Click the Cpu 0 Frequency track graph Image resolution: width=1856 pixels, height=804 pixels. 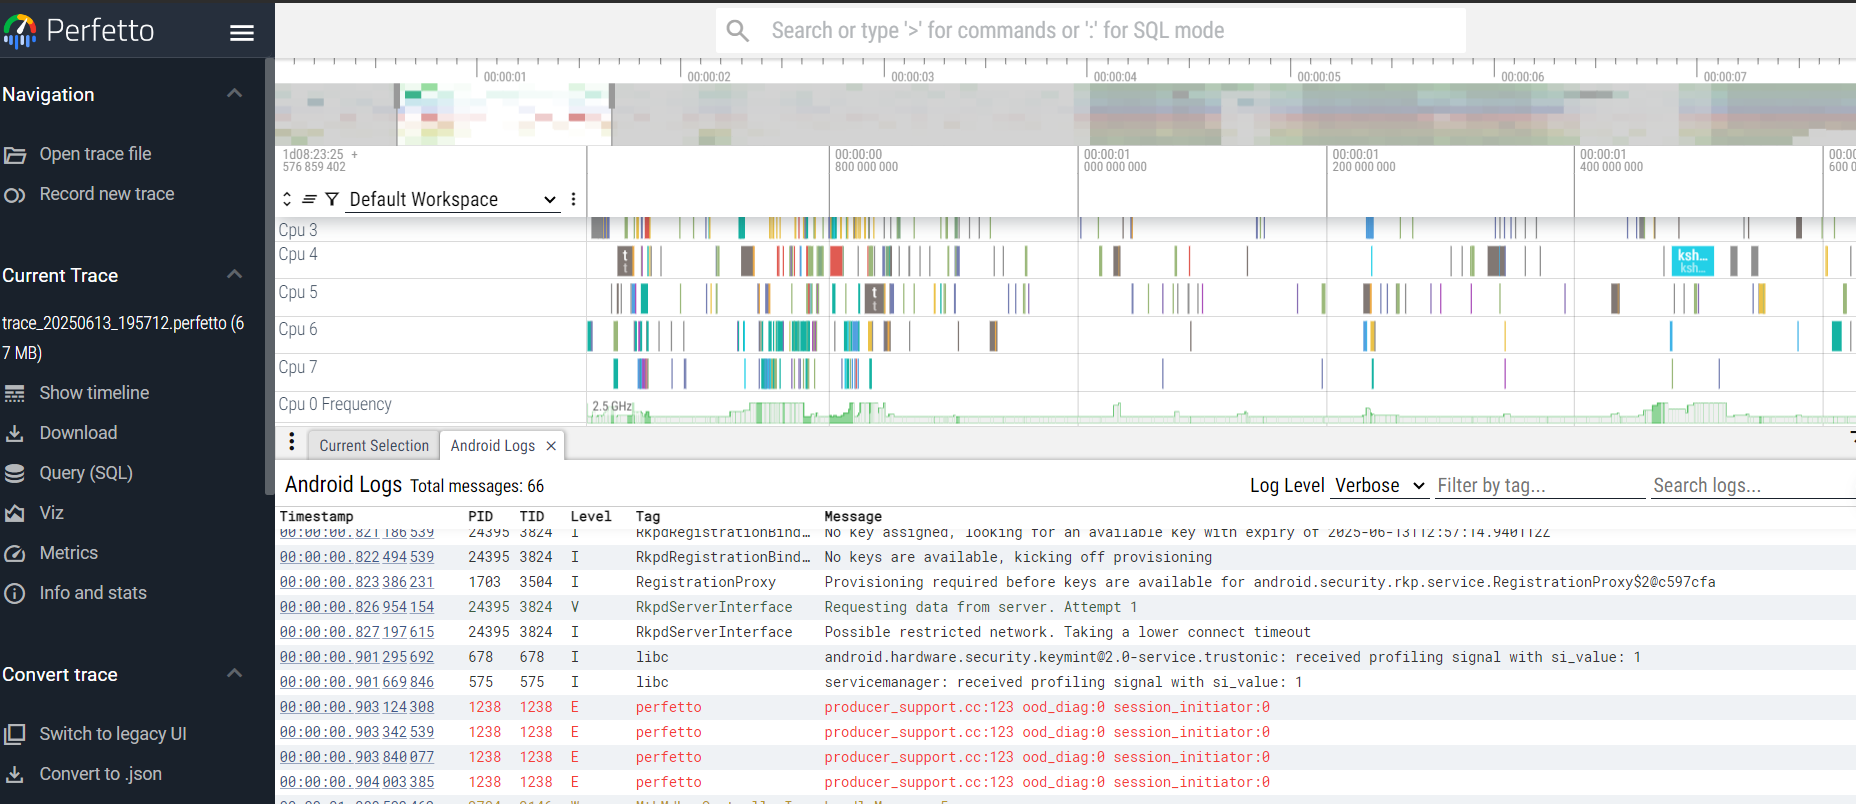(1220, 409)
